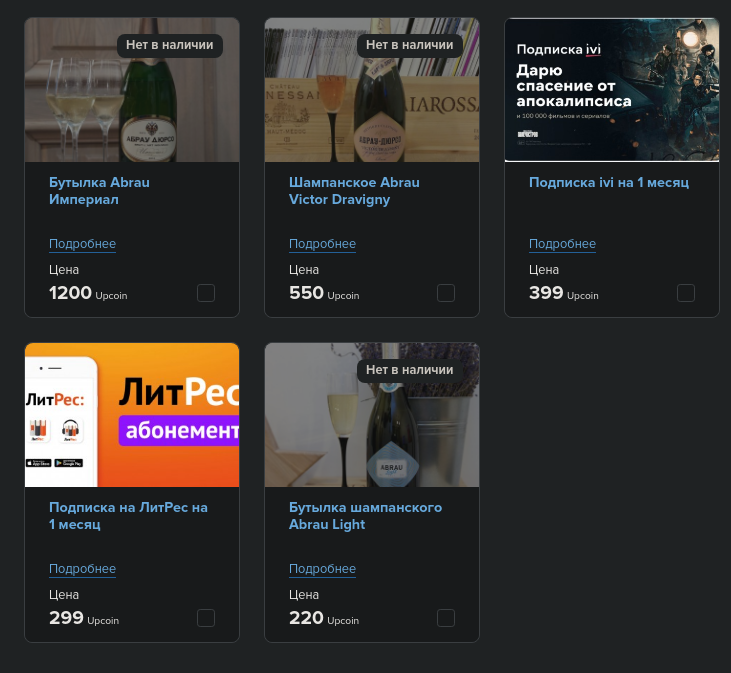Check the box on the ЛитРес subscription card
This screenshot has width=731, height=673.
[x=206, y=618]
